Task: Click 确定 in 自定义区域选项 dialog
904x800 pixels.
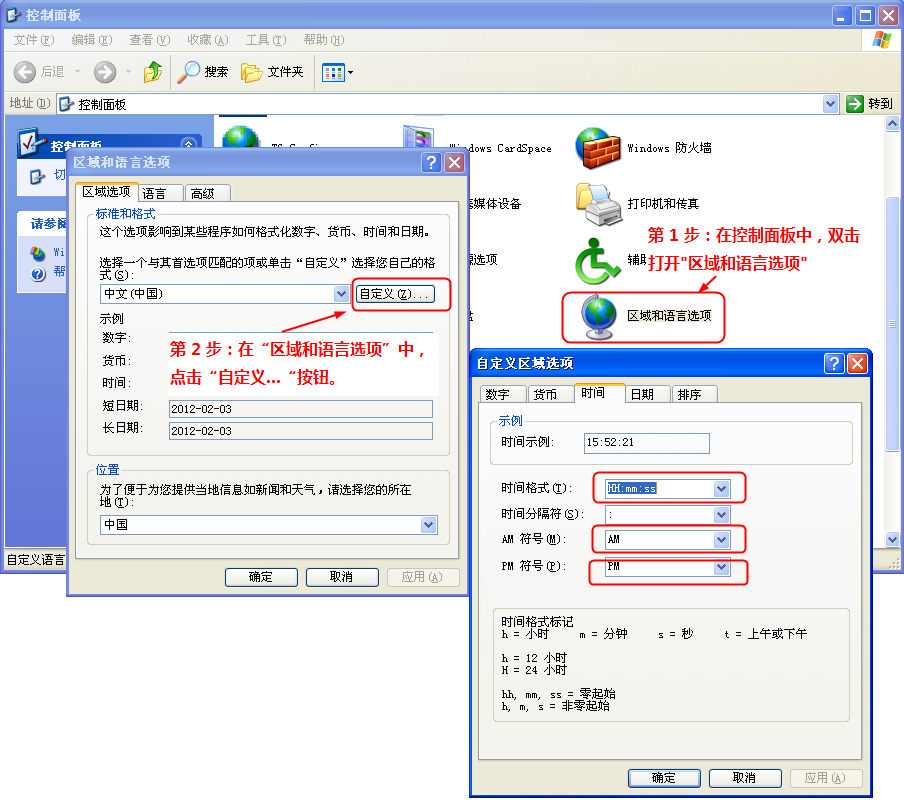Action: (x=663, y=778)
